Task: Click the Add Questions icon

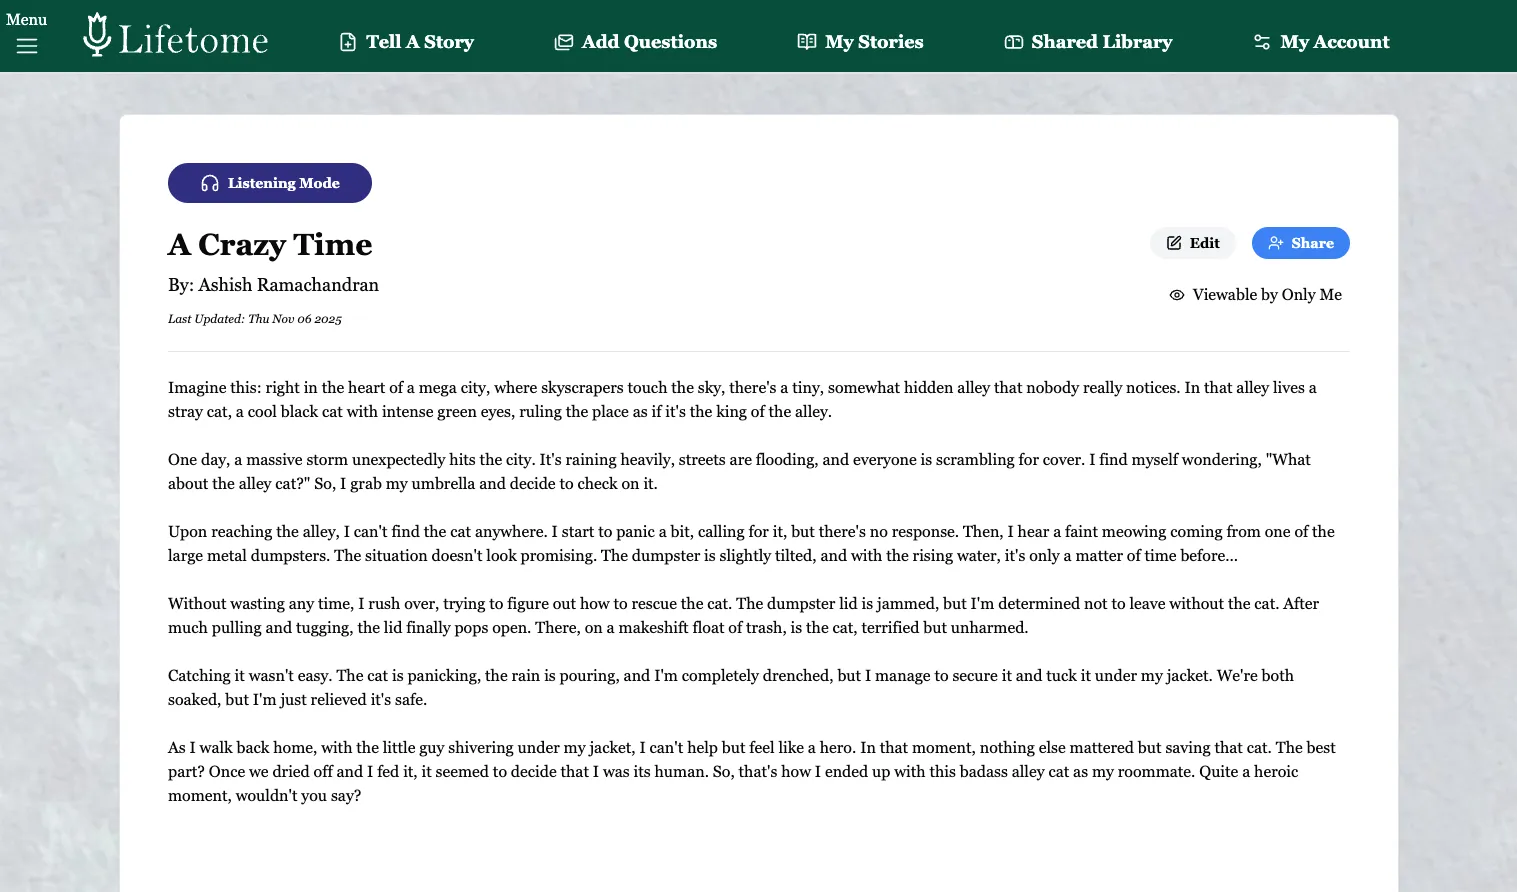Action: 564,42
